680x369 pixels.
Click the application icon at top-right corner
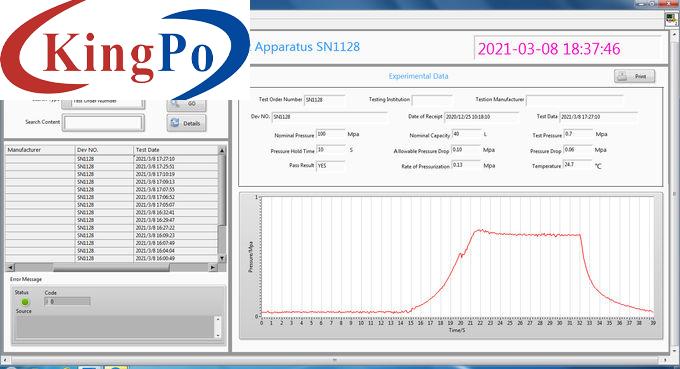(671, 19)
